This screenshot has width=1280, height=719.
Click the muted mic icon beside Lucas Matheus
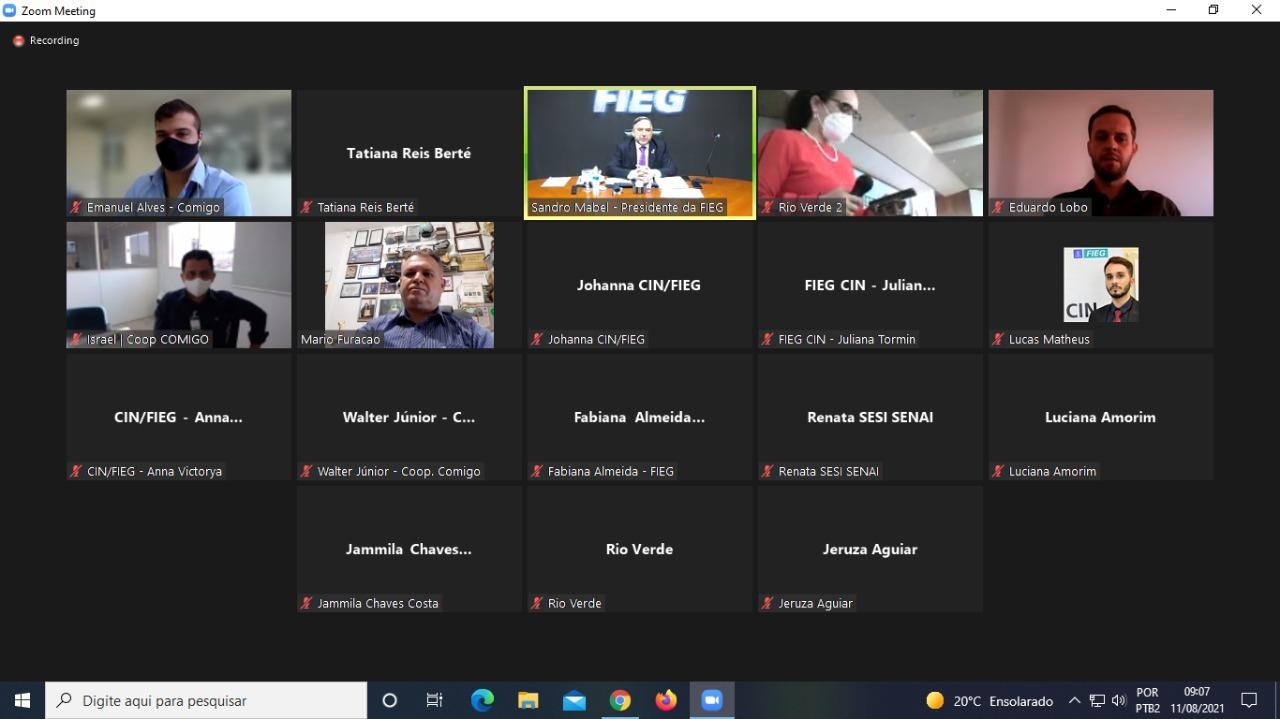click(x=998, y=339)
